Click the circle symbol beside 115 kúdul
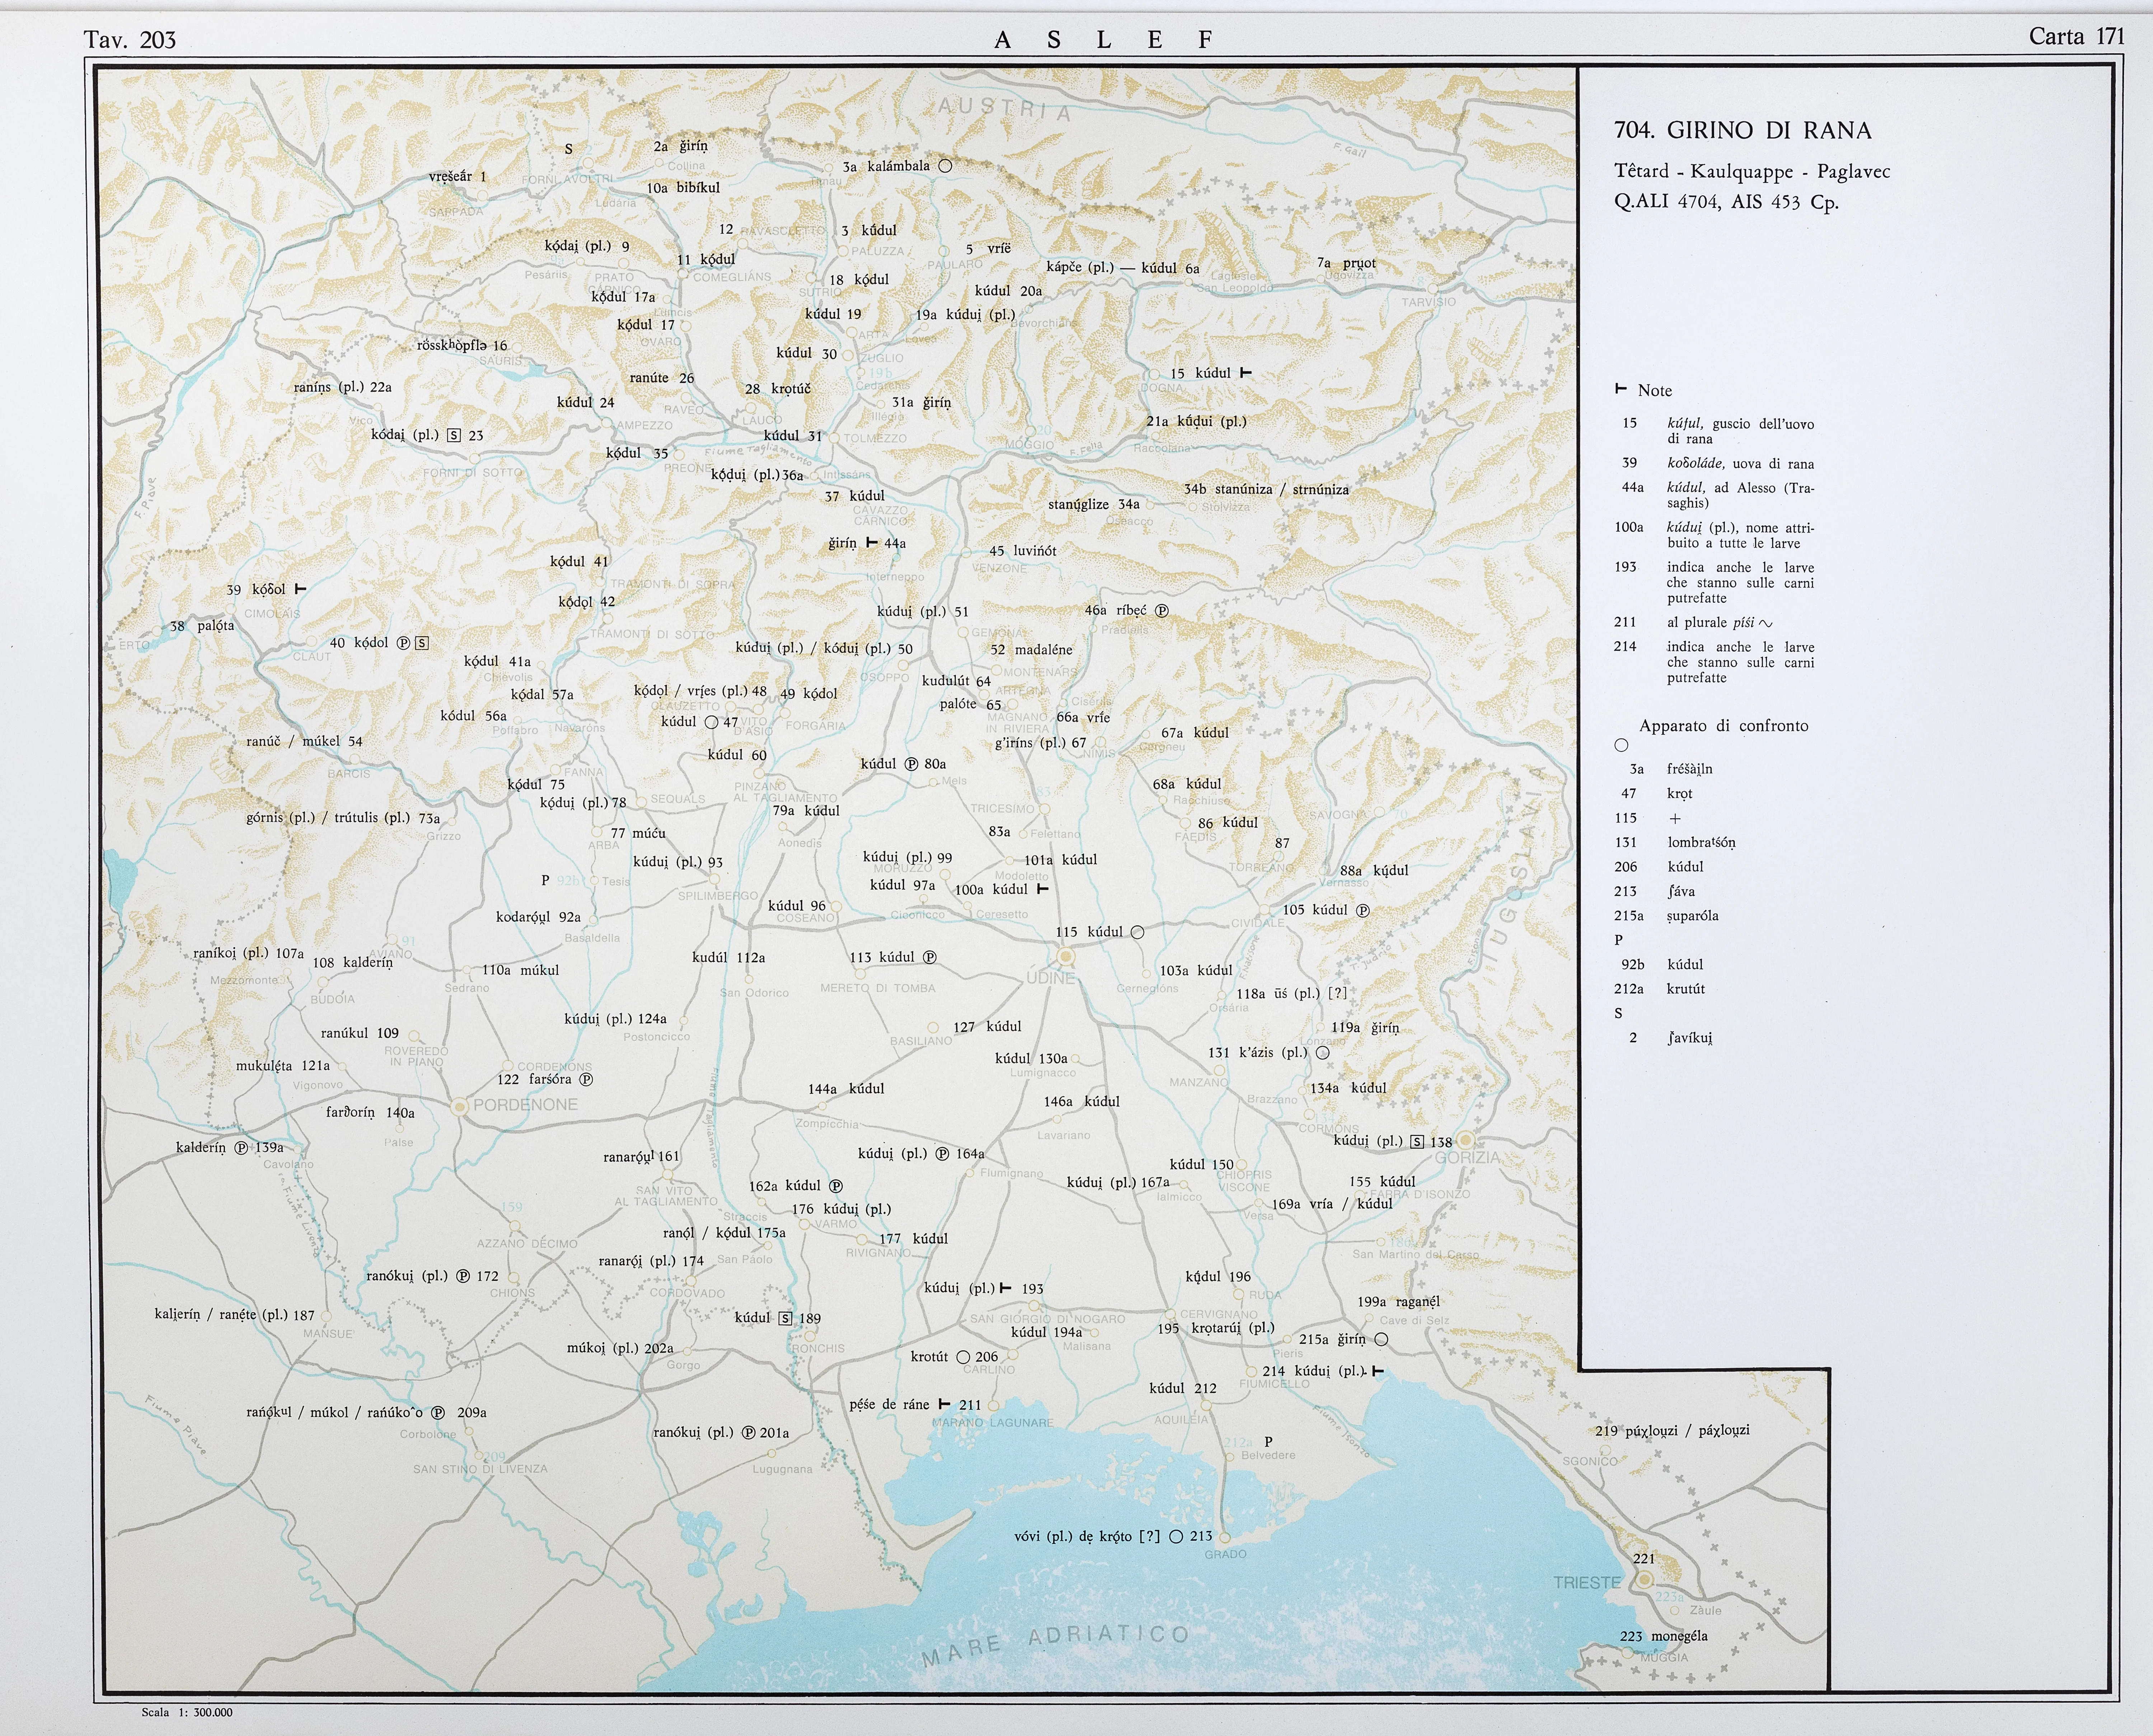The width and height of the screenshot is (2153, 1736). coord(1137,932)
